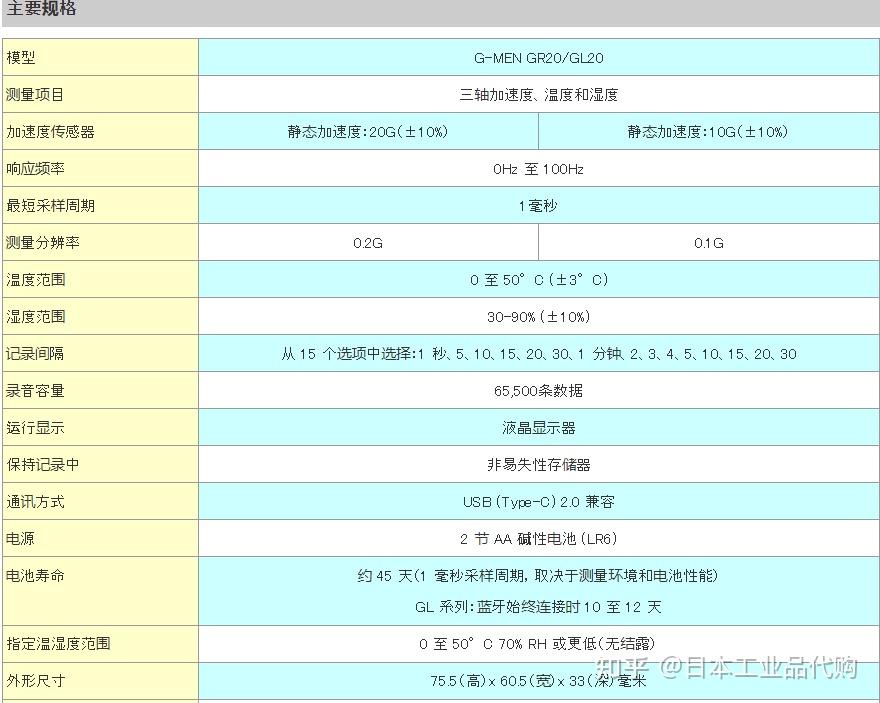Select the 响应频率 row label
This screenshot has height=703, width=880.
[100, 168]
